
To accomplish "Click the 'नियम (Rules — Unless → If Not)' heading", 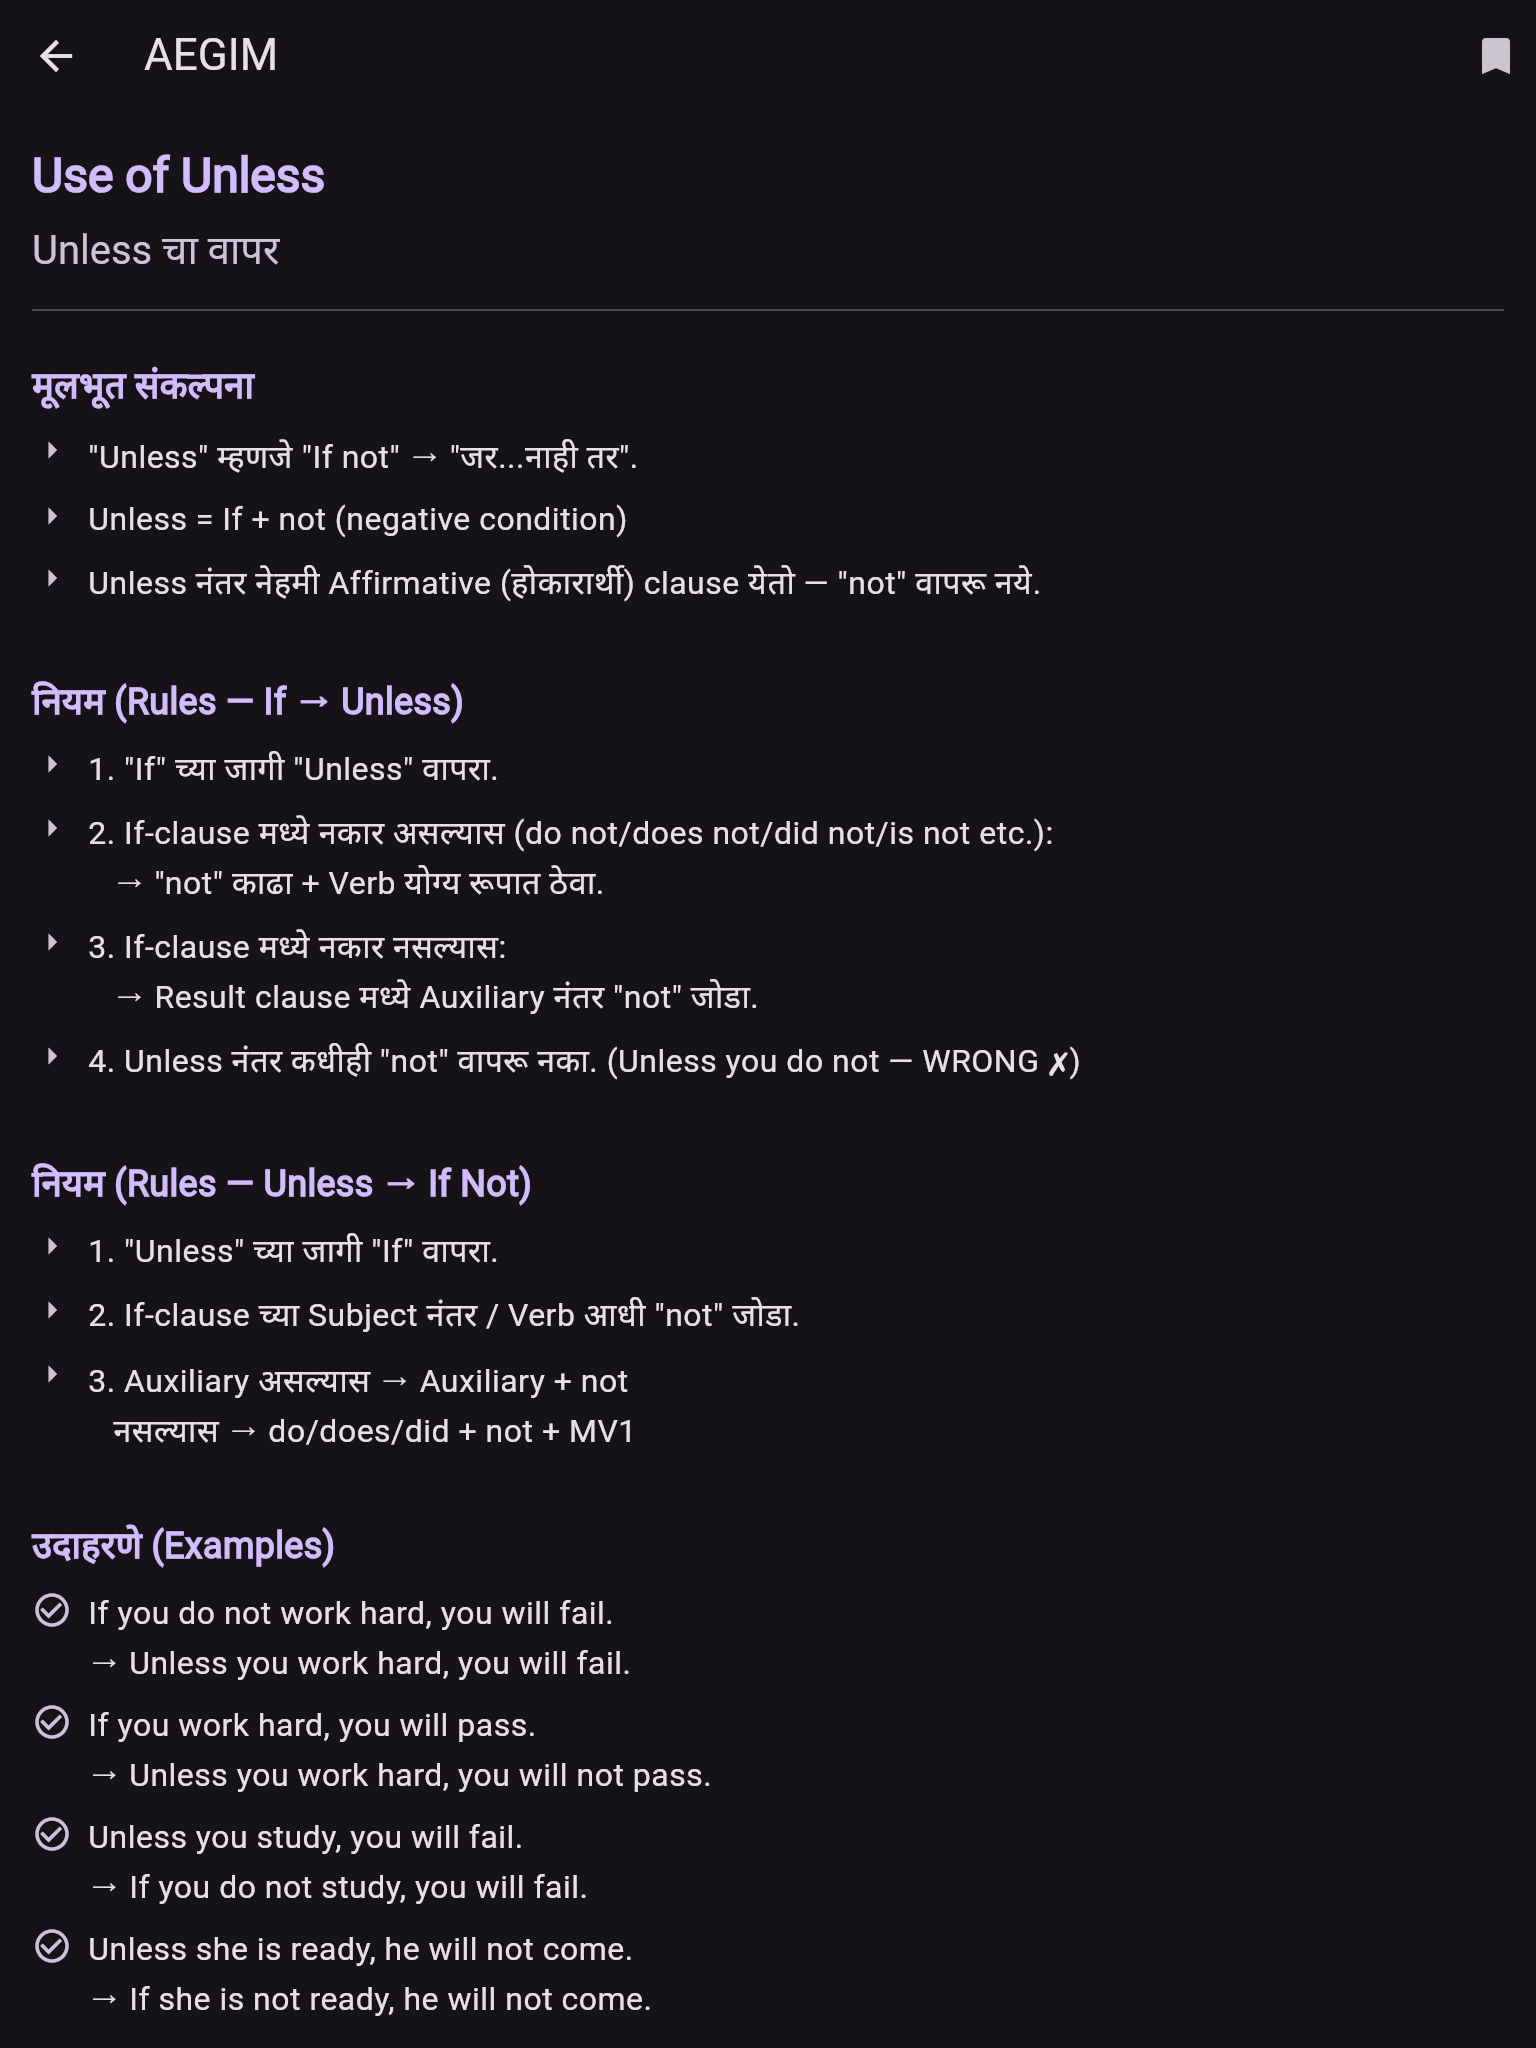I will (281, 1184).
